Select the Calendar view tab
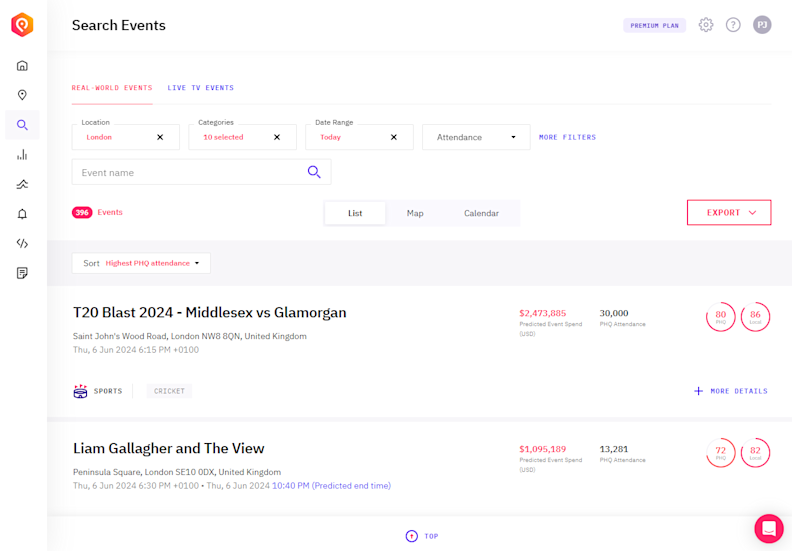The height and width of the screenshot is (551, 792). point(481,213)
